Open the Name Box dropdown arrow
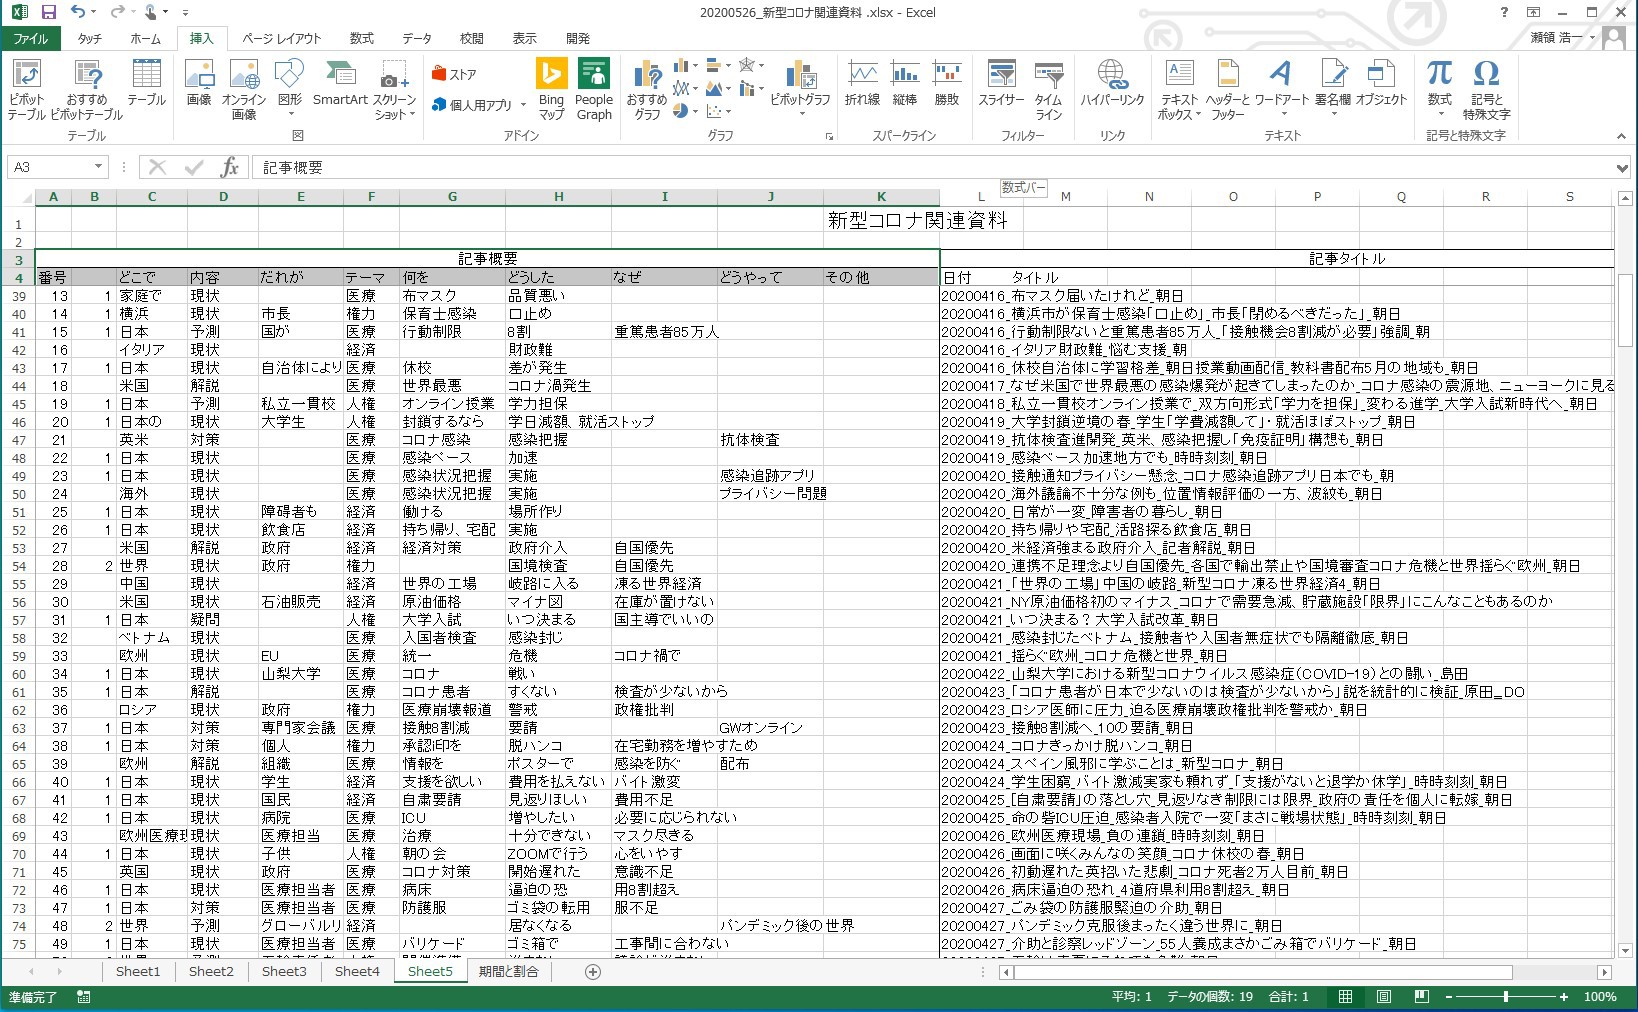The width and height of the screenshot is (1638, 1012). click(98, 167)
